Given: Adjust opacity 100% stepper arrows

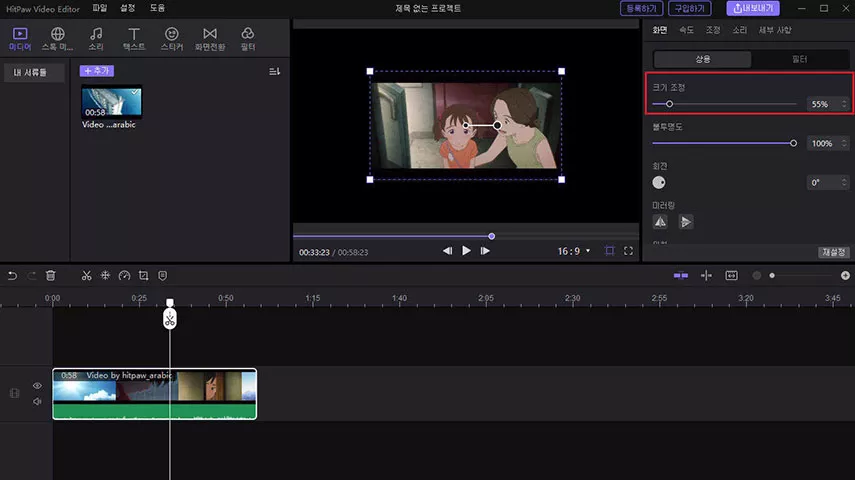Looking at the screenshot, I should 844,143.
